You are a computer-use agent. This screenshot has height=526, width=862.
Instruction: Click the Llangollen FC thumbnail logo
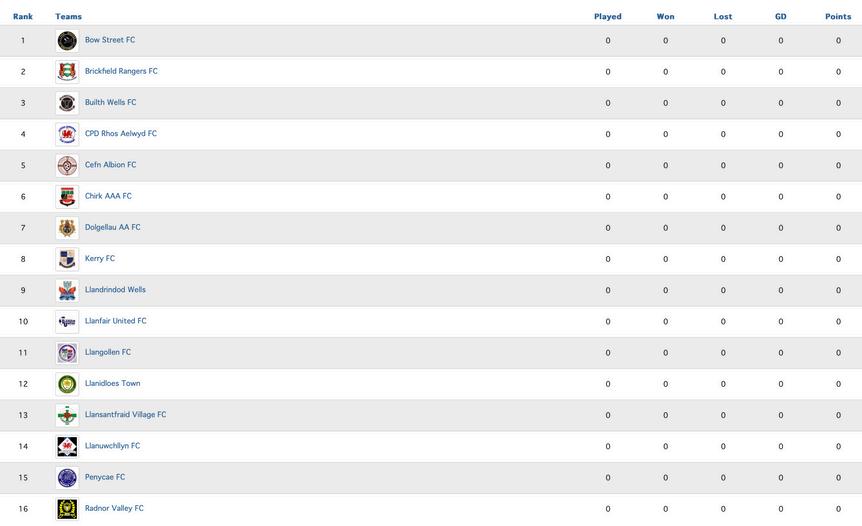(67, 353)
